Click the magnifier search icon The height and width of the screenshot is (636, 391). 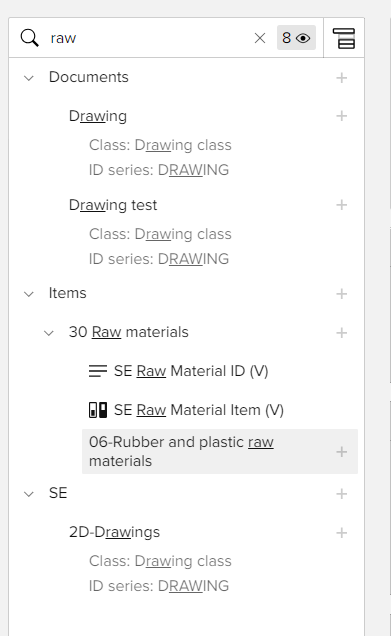coord(30,38)
